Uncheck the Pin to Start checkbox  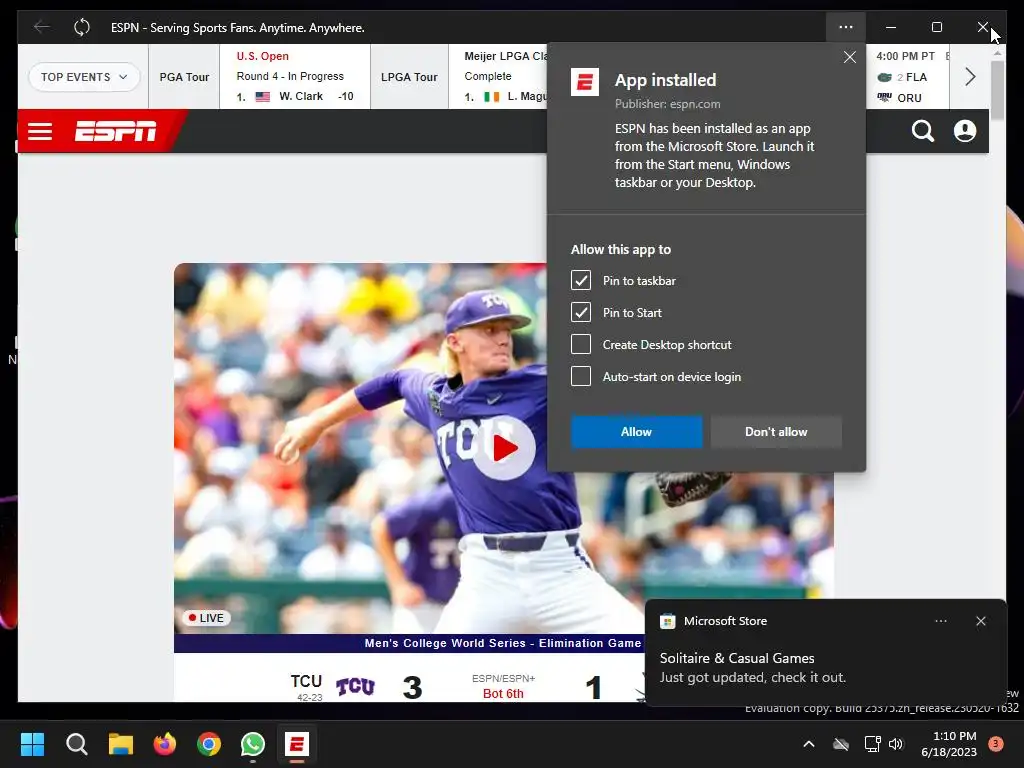[x=581, y=312]
